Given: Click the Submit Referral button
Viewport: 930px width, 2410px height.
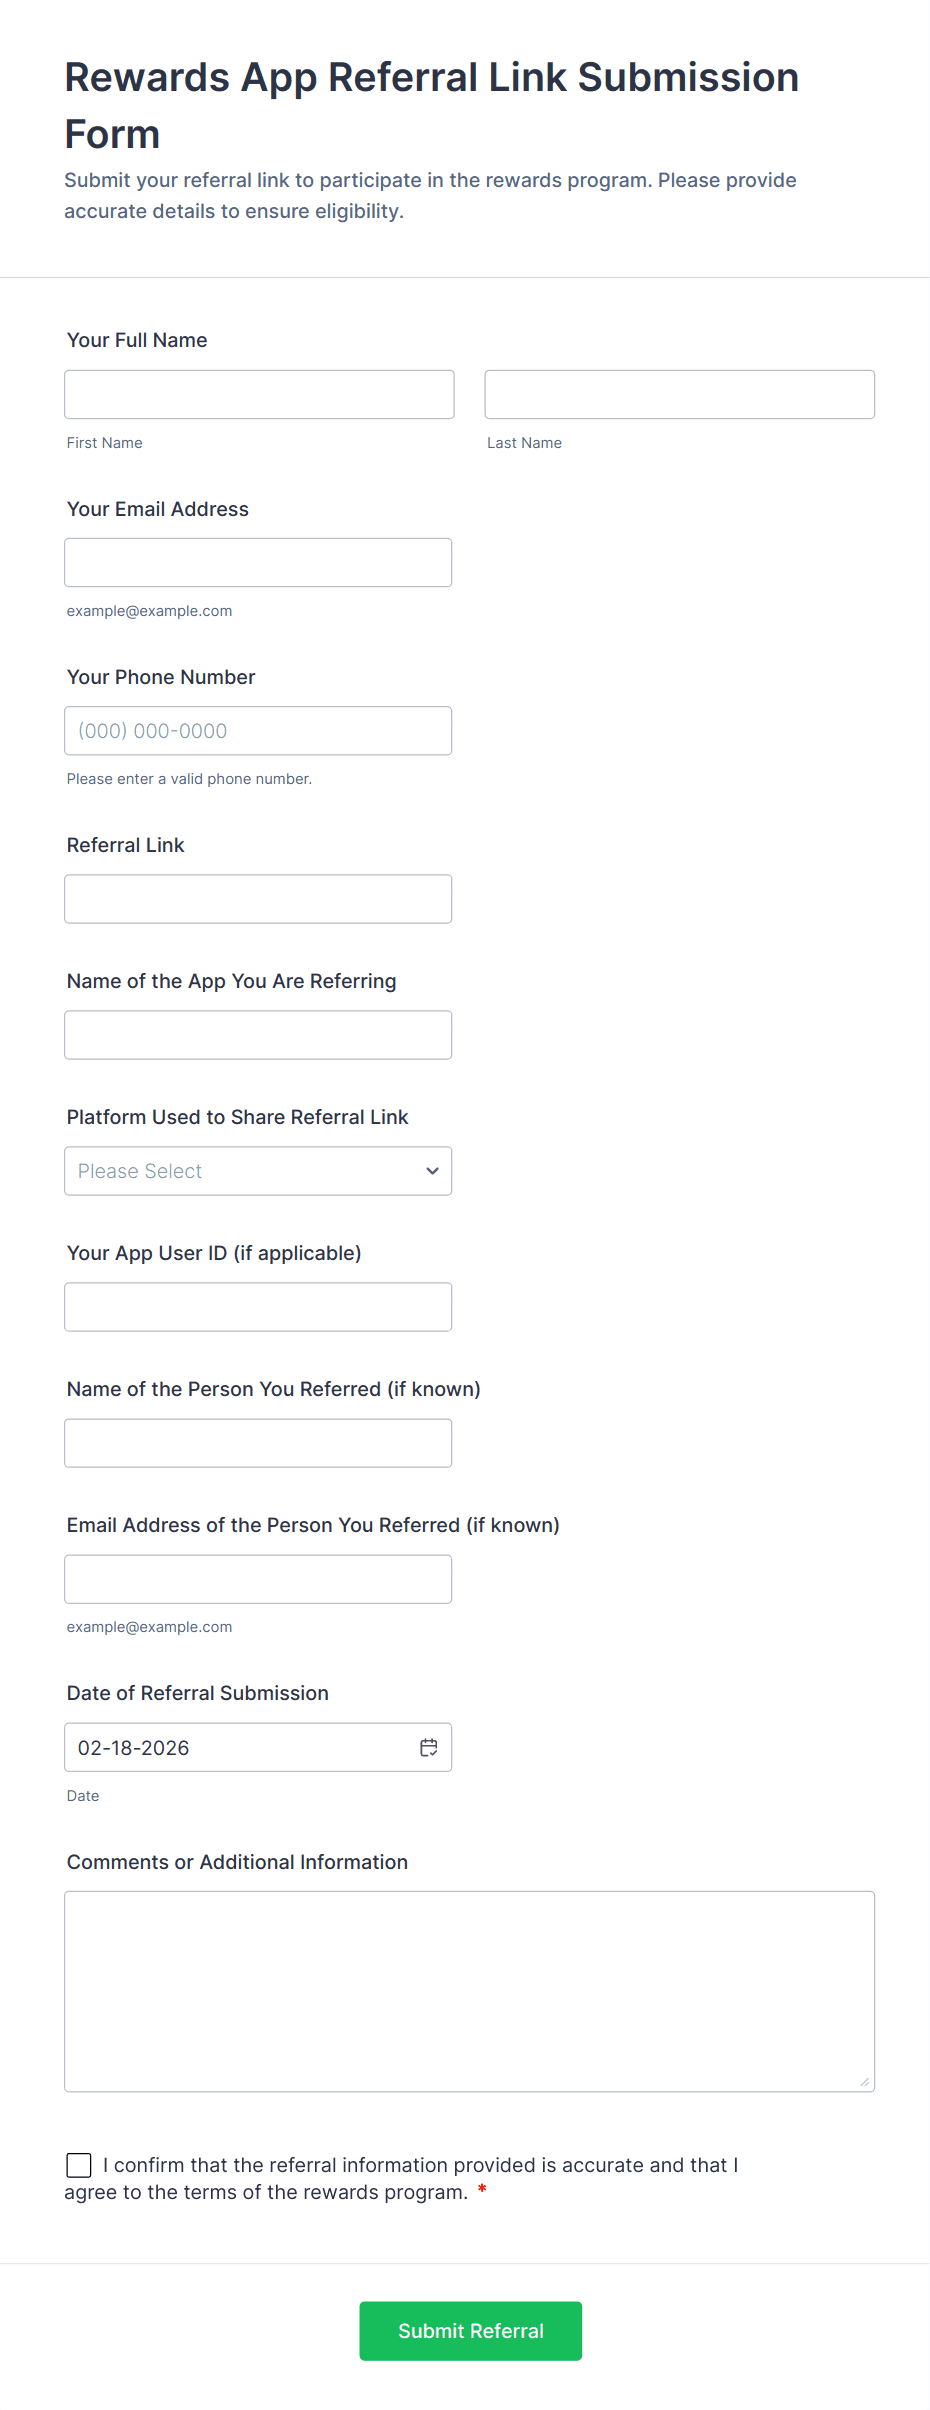Looking at the screenshot, I should 470,2331.
